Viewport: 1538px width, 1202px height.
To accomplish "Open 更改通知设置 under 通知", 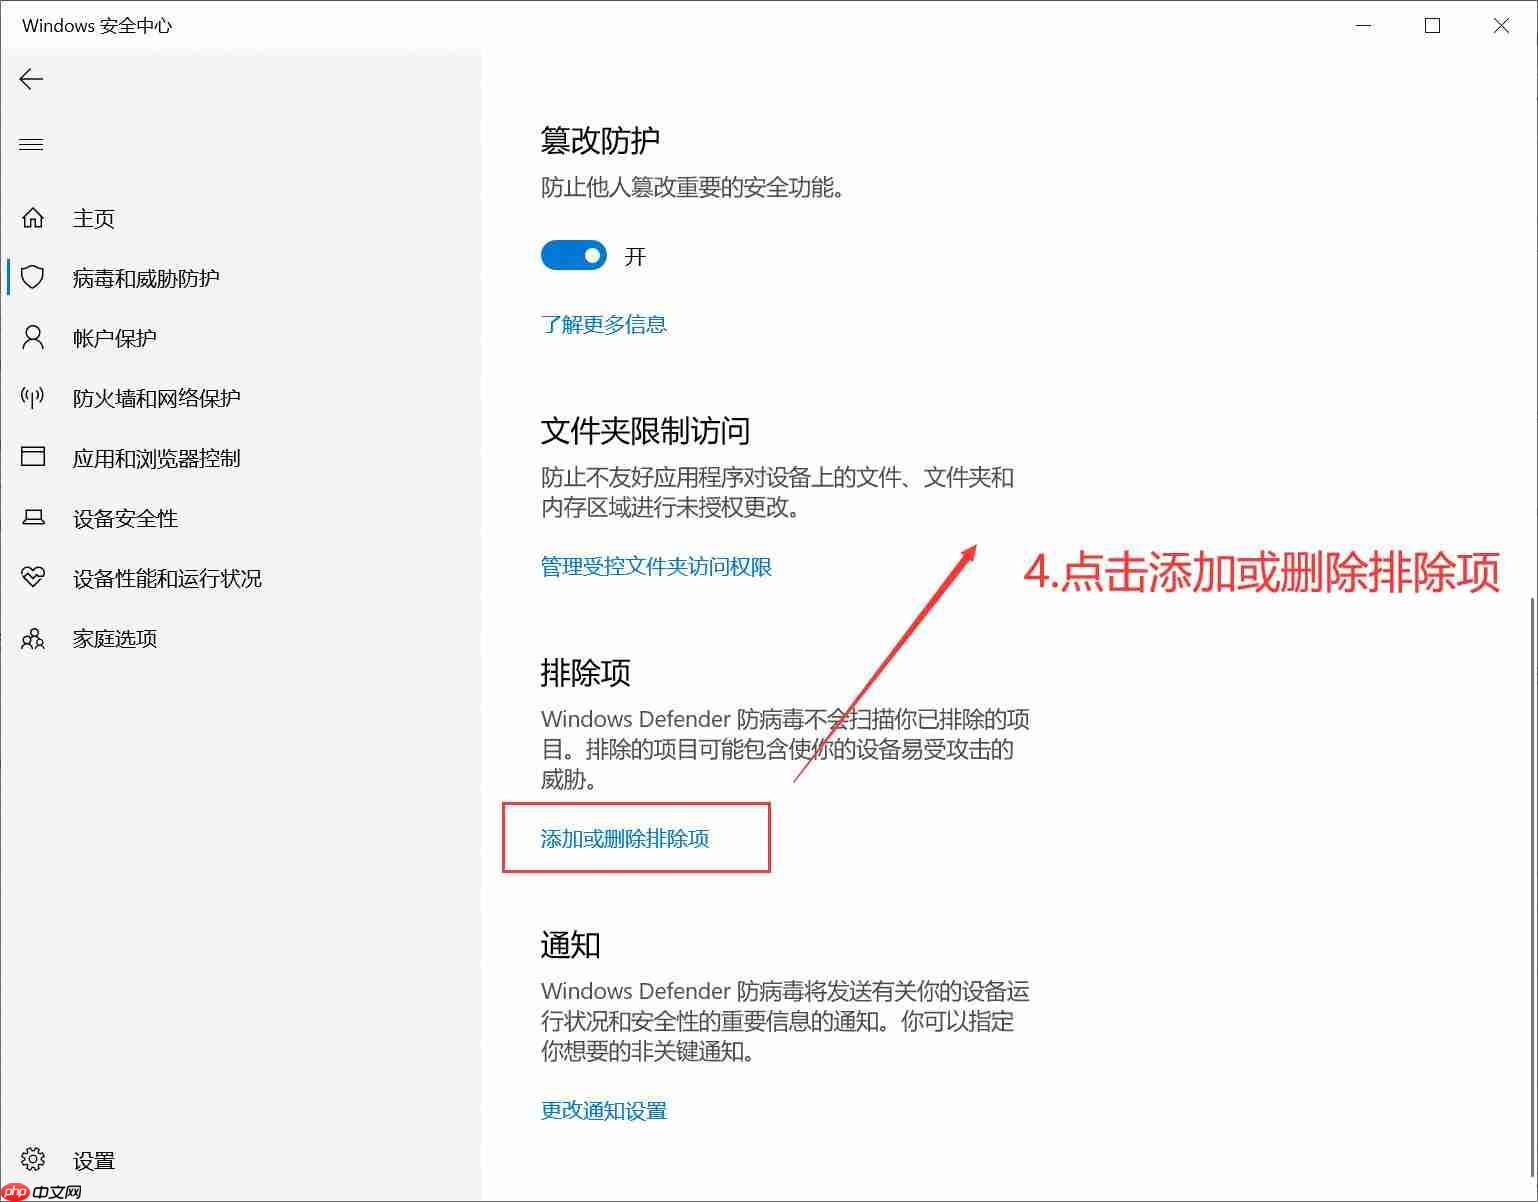I will pyautogui.click(x=602, y=1110).
